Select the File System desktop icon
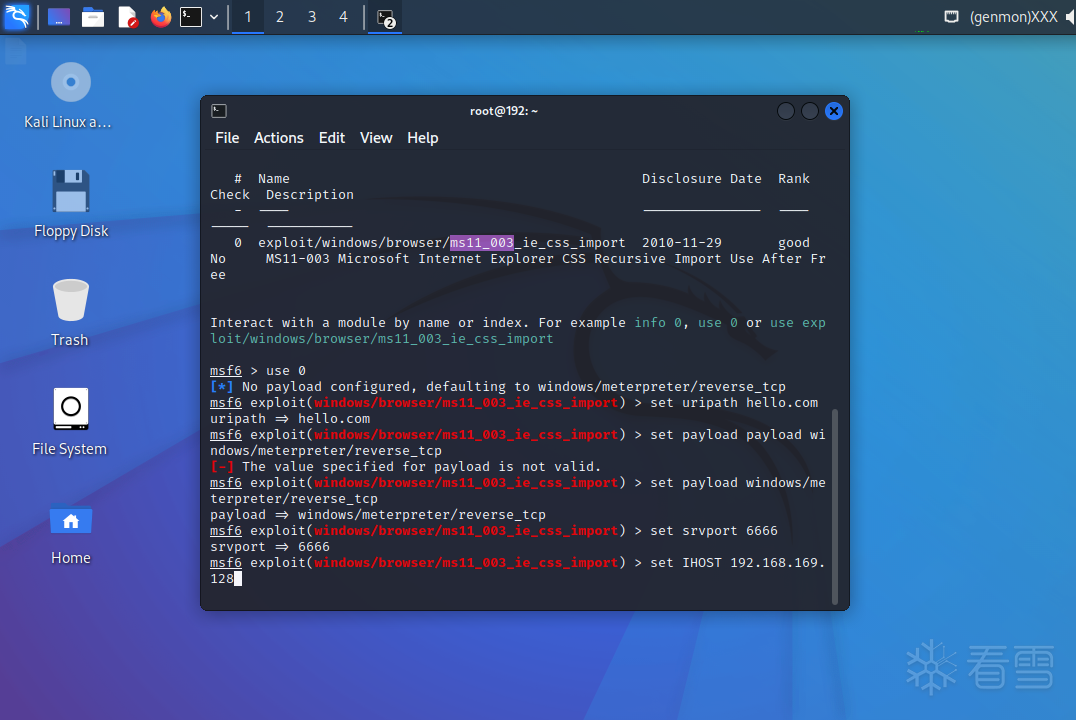The image size is (1076, 720). coord(70,422)
